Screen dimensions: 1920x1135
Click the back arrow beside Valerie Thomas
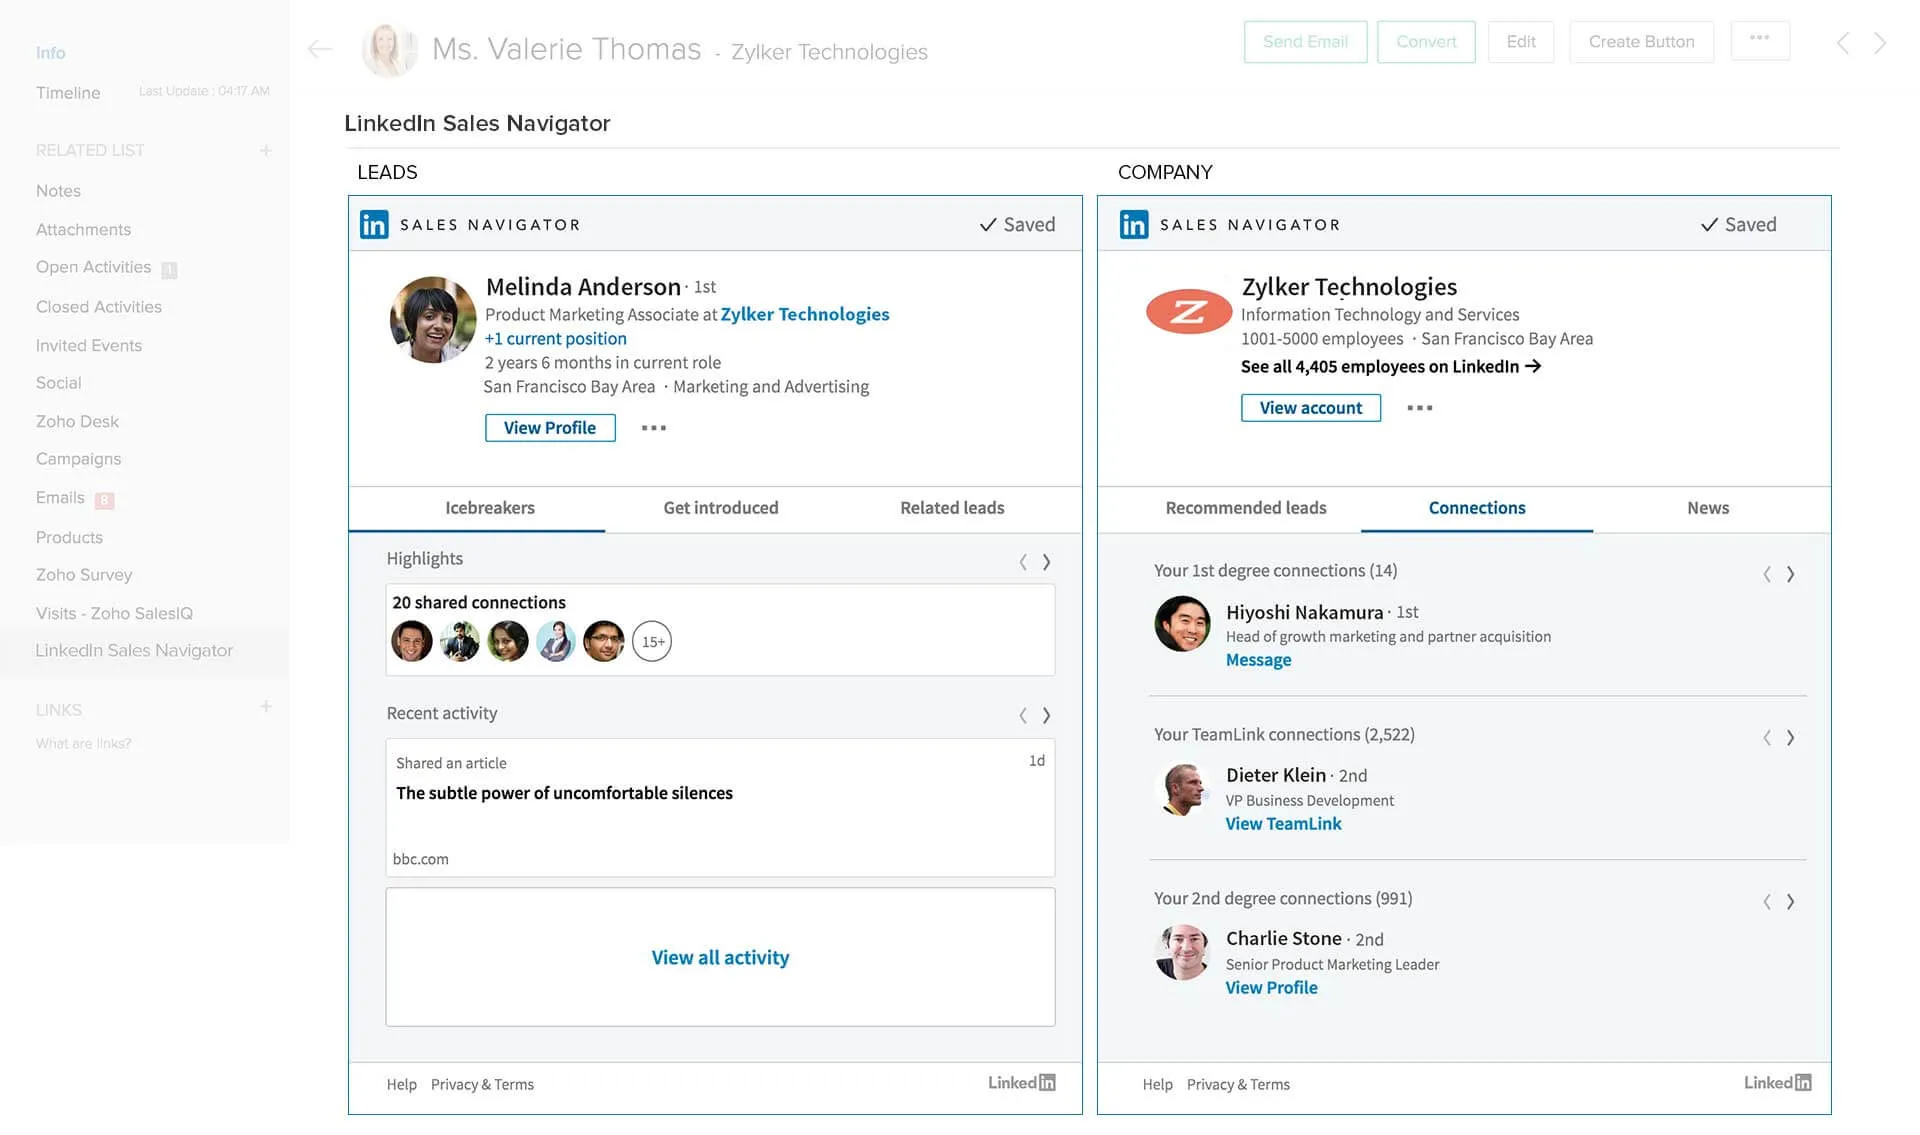pyautogui.click(x=320, y=49)
